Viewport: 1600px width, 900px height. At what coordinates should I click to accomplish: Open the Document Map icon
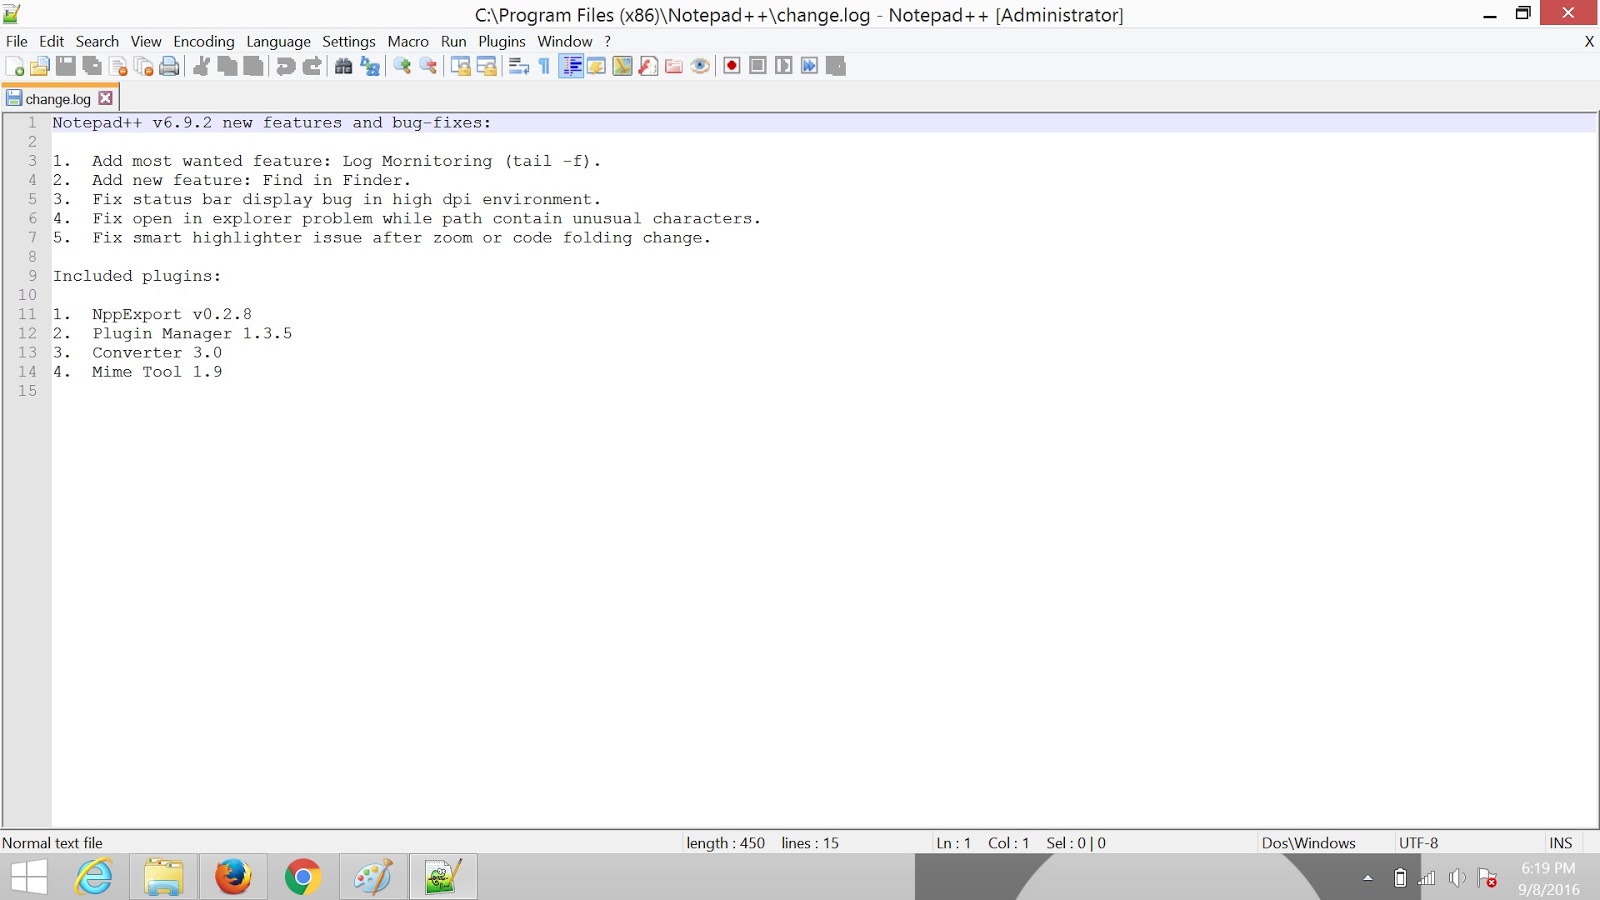(623, 66)
